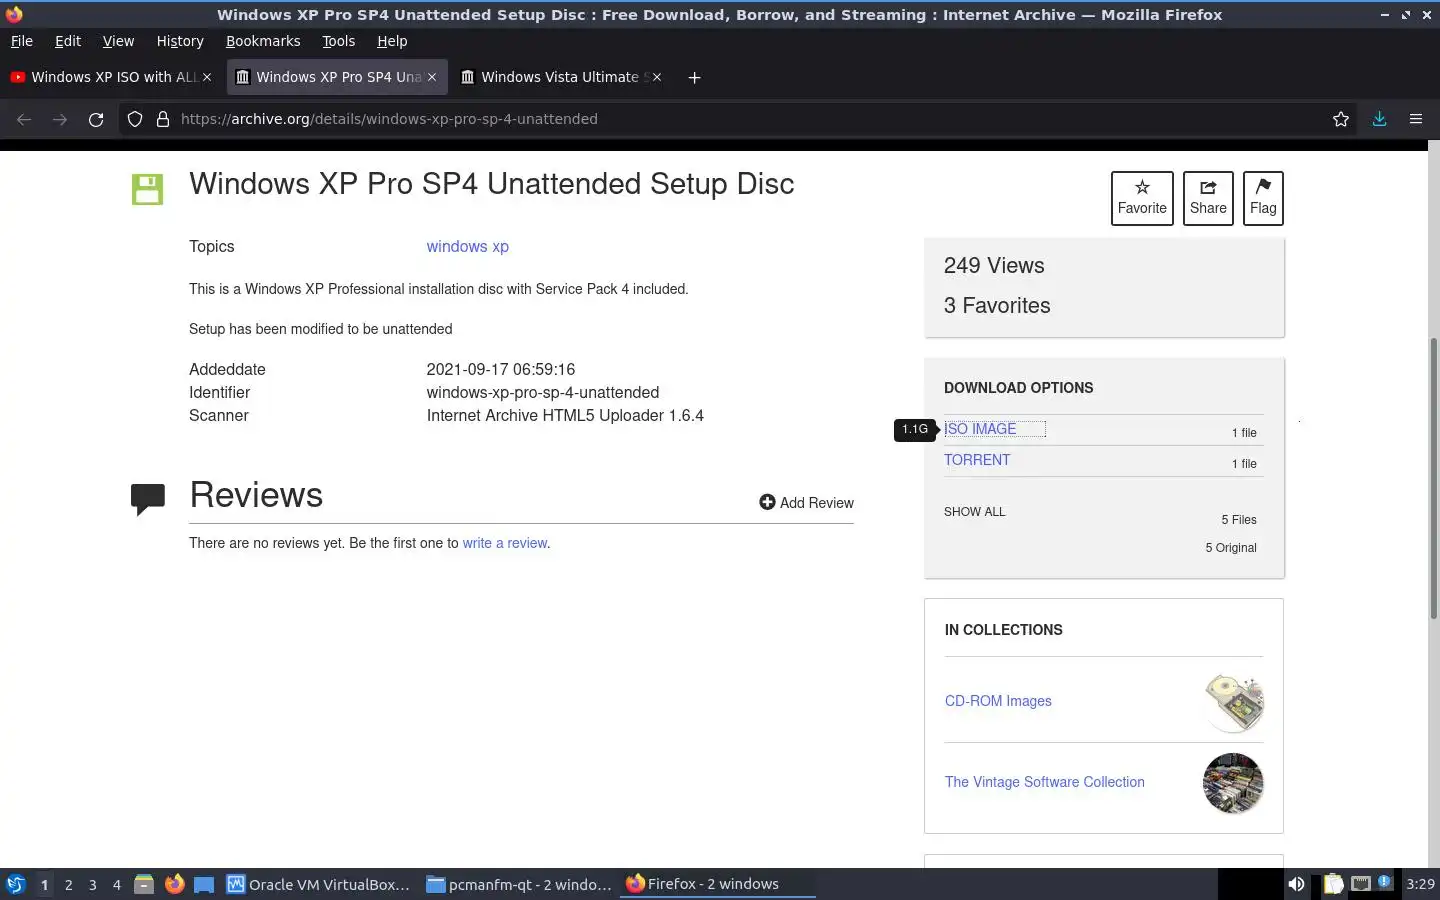Image resolution: width=1440 pixels, height=900 pixels.
Task: Click the Firefox taskbar window button
Action: coord(717,884)
